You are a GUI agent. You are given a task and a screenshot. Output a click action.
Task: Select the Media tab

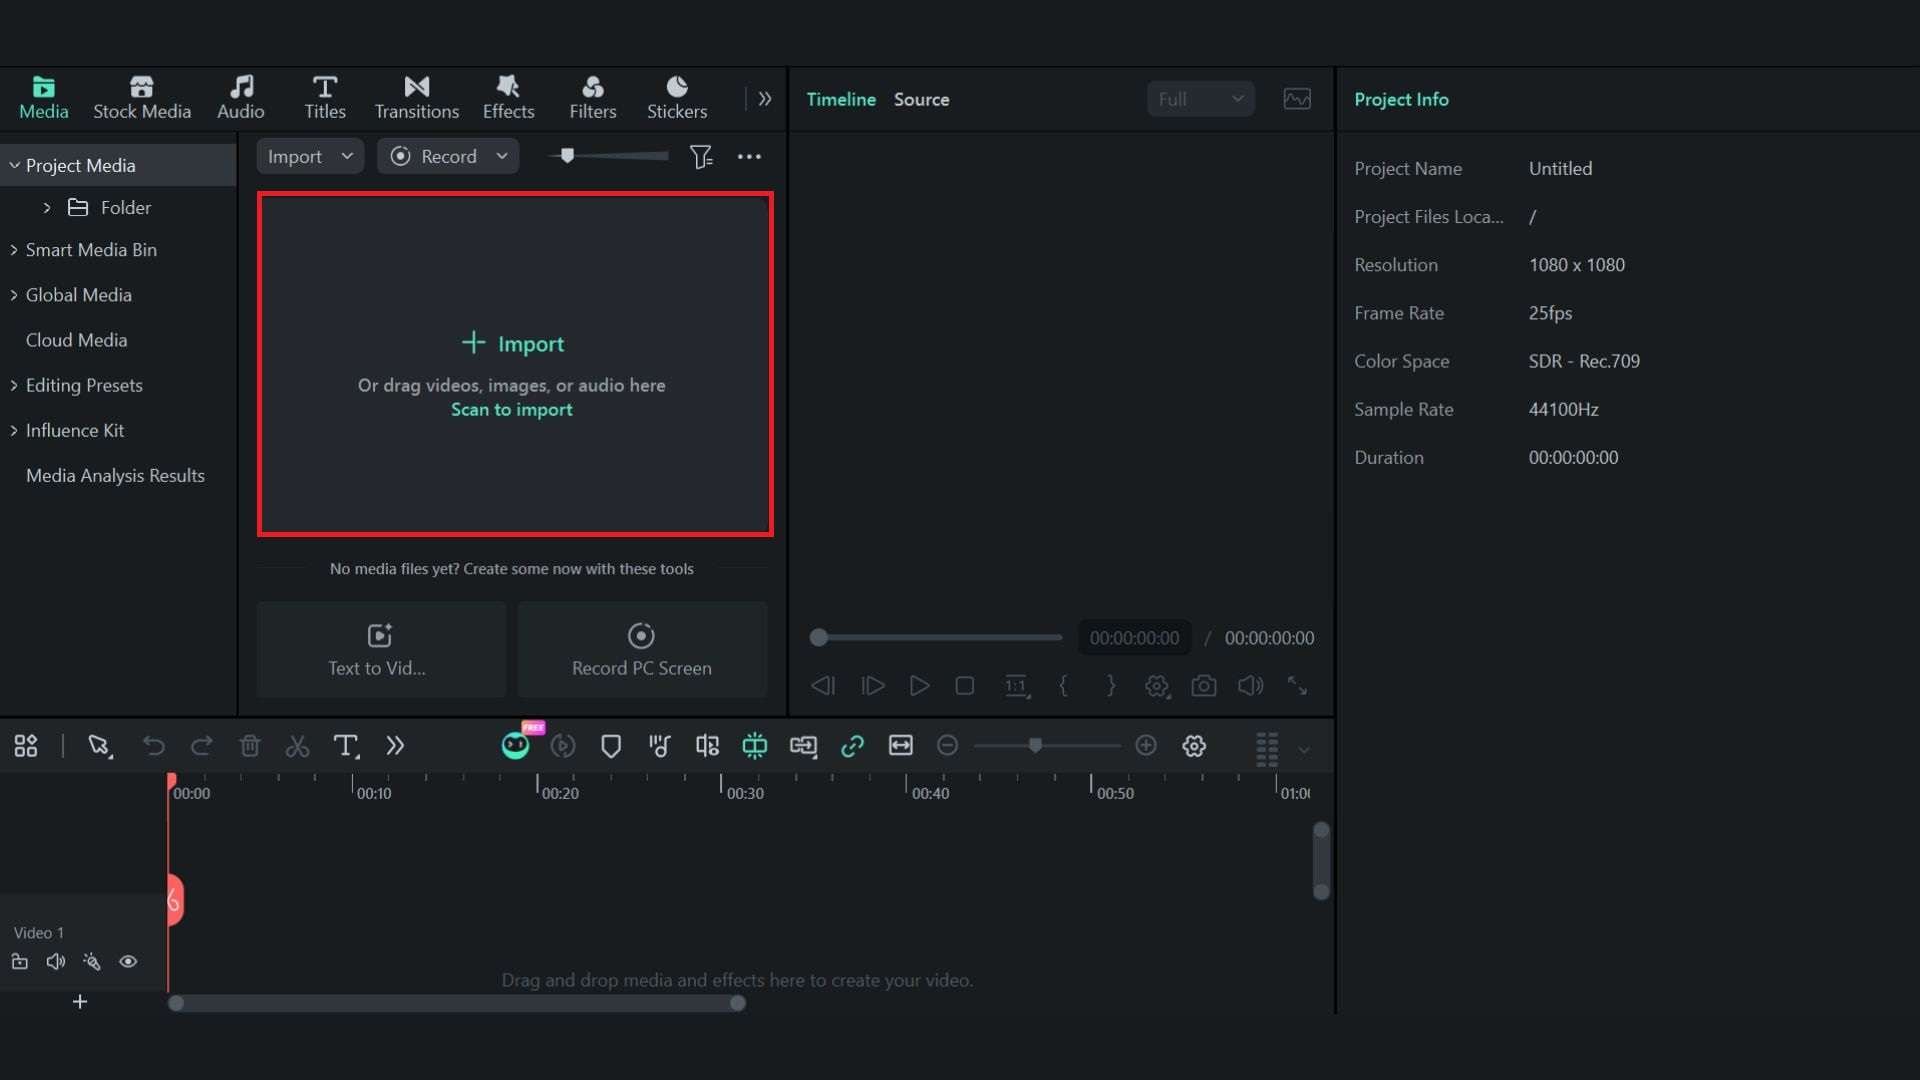tap(44, 98)
